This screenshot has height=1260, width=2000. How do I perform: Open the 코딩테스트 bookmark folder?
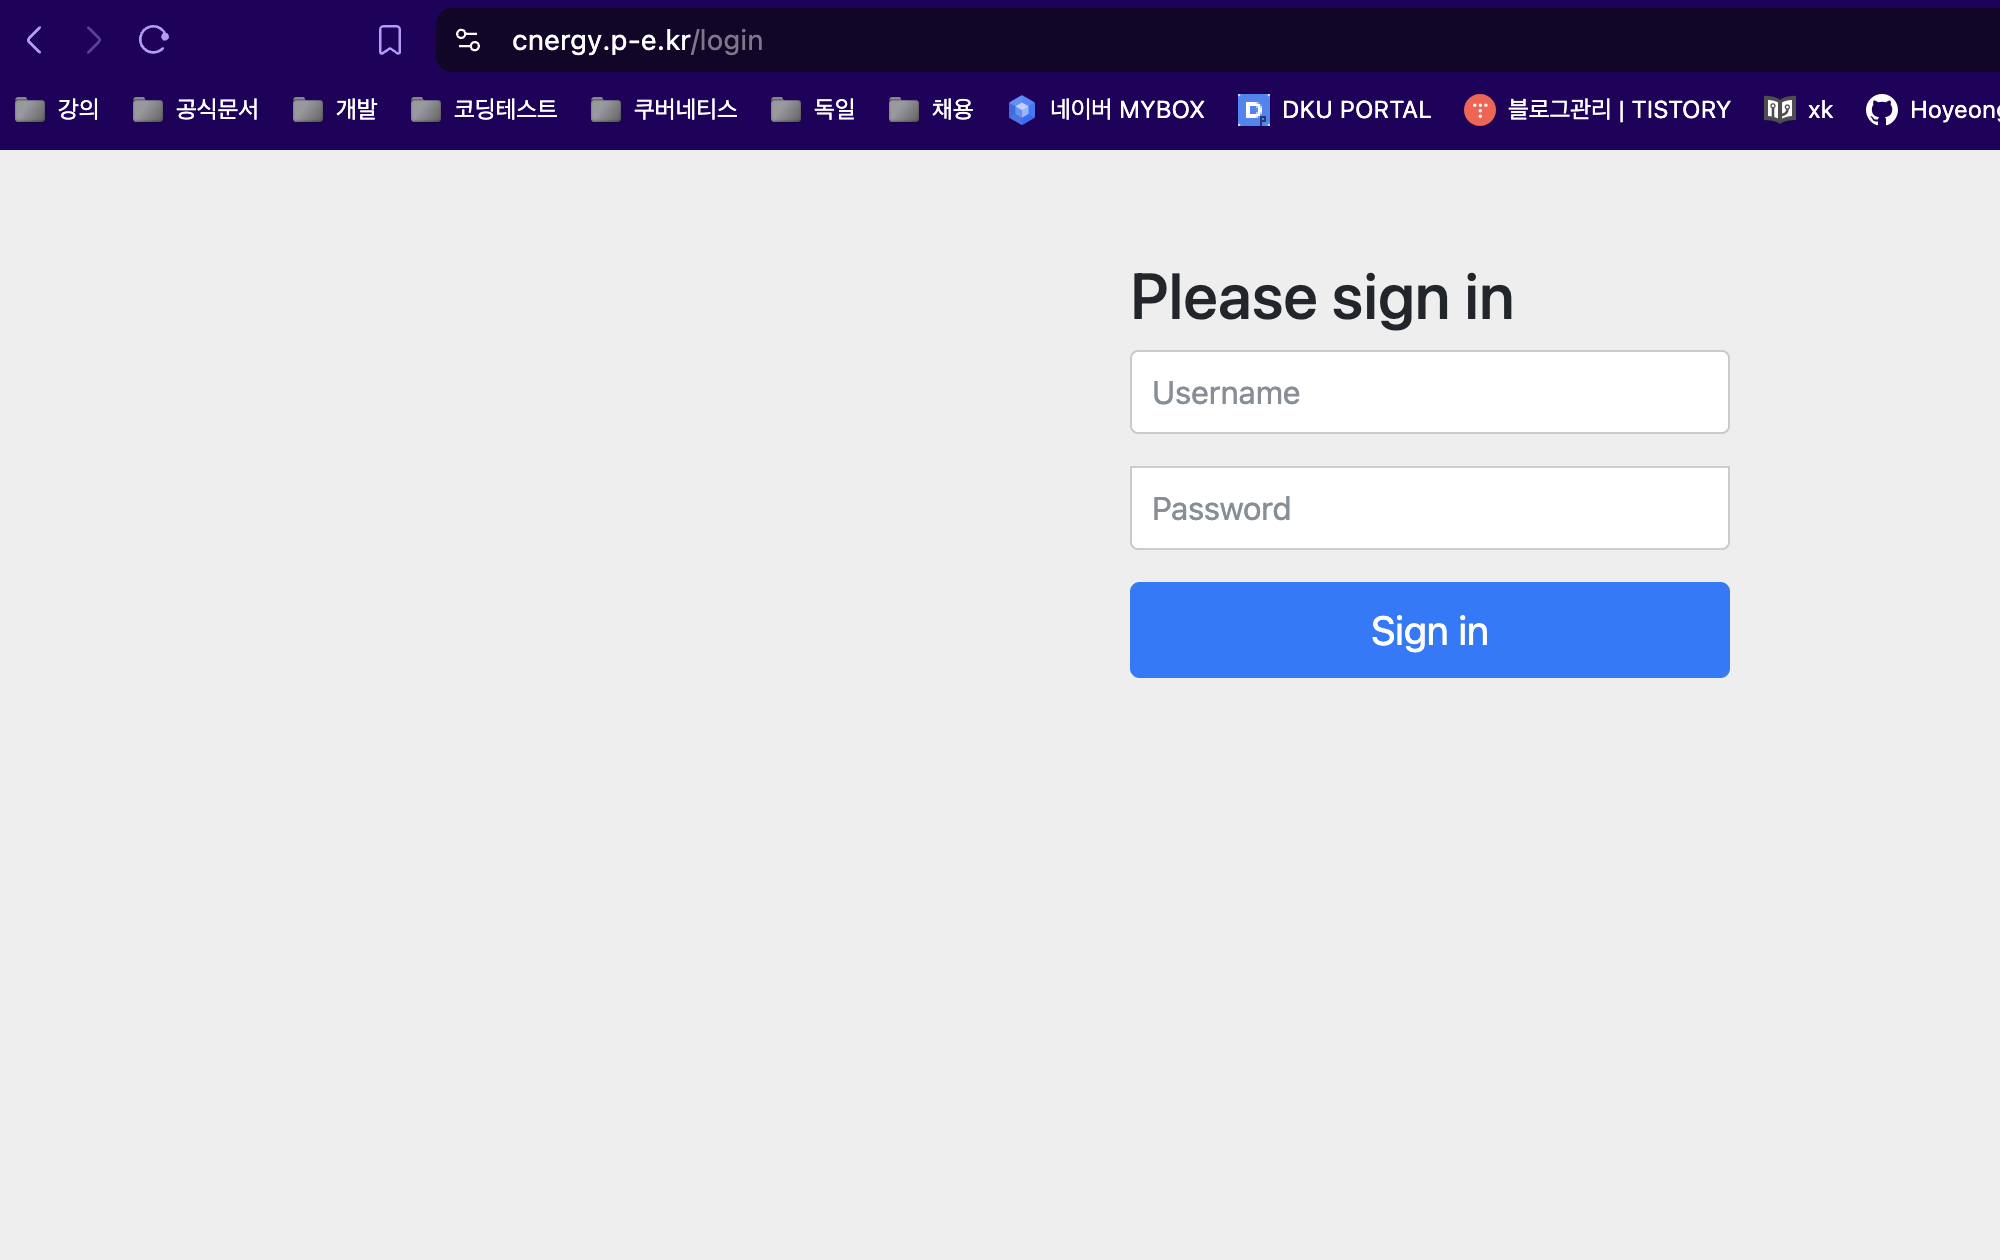484,109
